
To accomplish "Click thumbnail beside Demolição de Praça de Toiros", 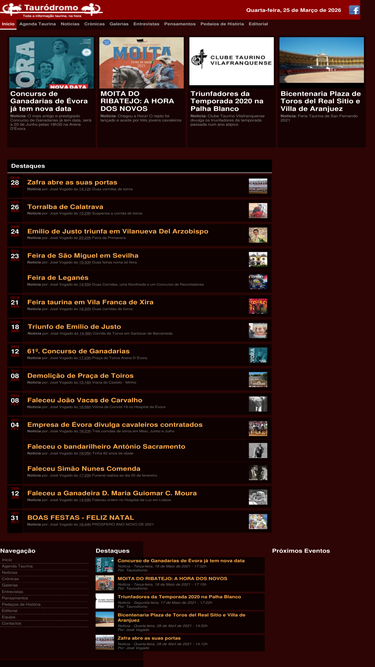I will coord(258,379).
